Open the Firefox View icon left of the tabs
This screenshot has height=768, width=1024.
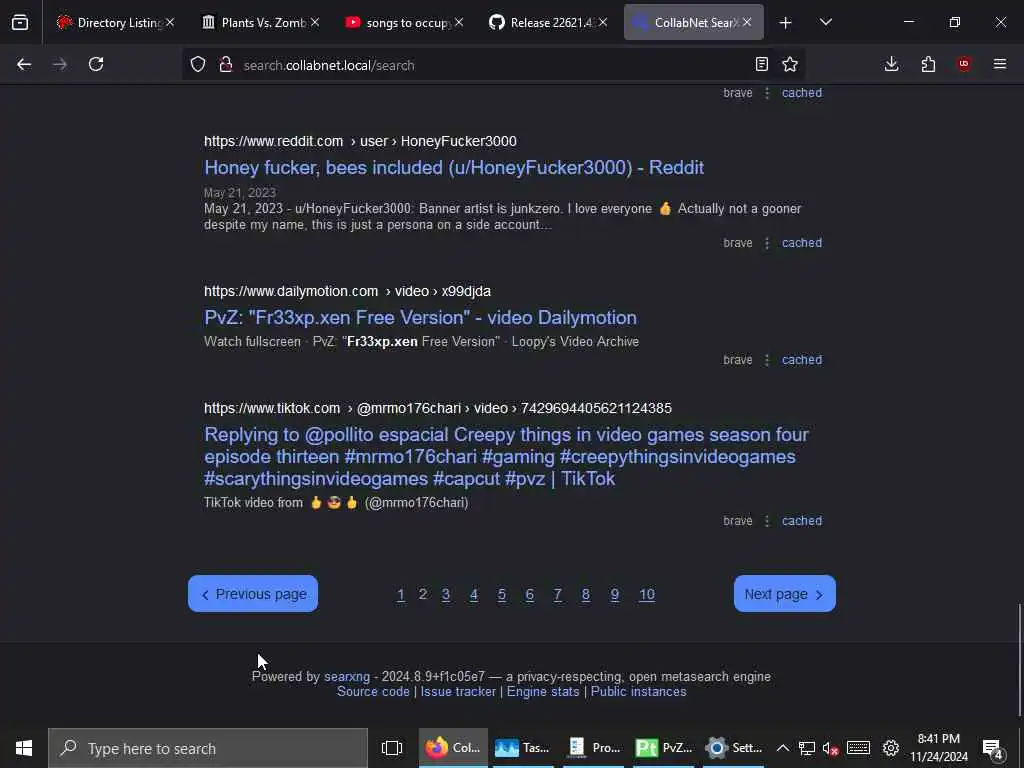click(20, 23)
